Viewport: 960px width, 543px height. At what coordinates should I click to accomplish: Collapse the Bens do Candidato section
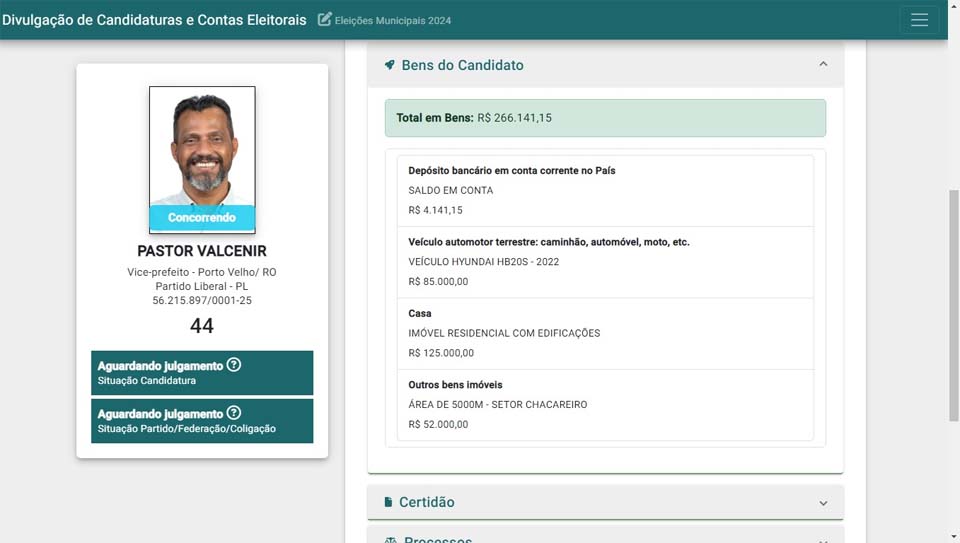823,65
